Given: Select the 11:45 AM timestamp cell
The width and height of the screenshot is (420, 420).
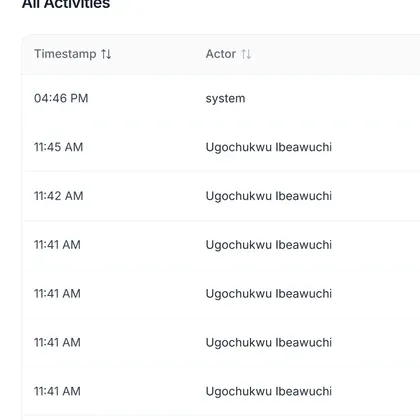Looking at the screenshot, I should pyautogui.click(x=59, y=147).
